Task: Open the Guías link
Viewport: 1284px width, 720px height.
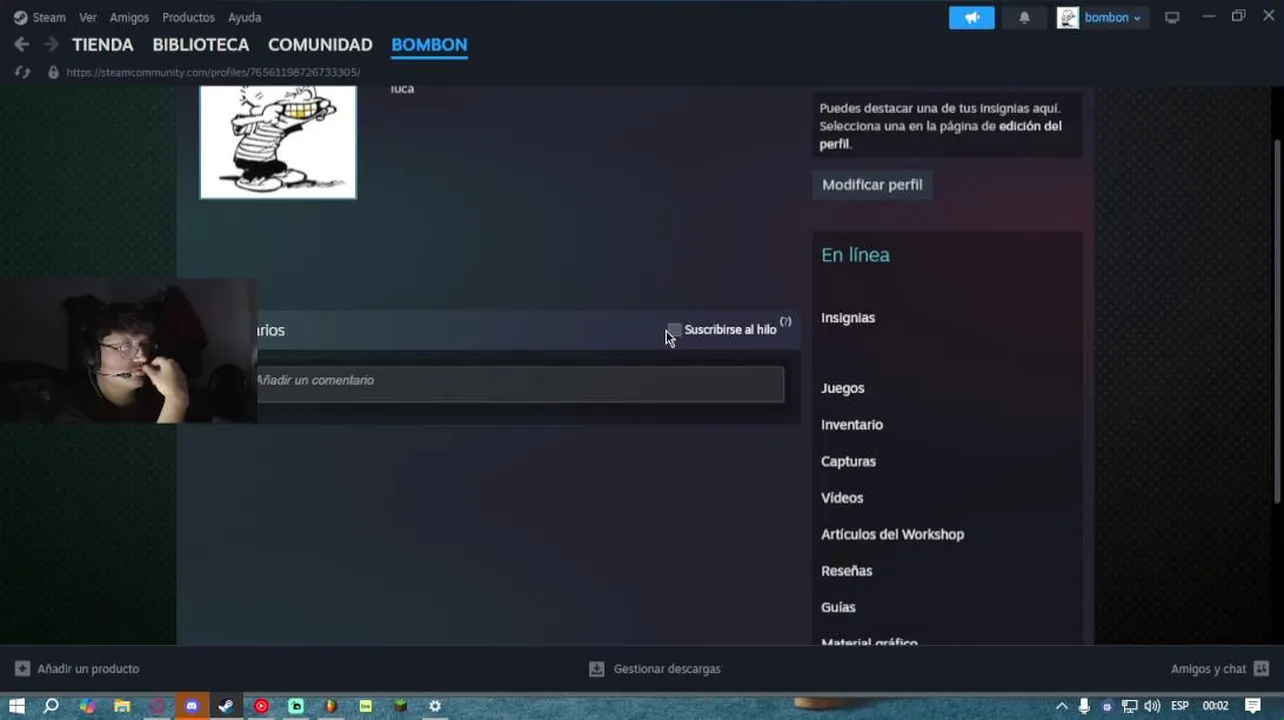Action: (838, 607)
